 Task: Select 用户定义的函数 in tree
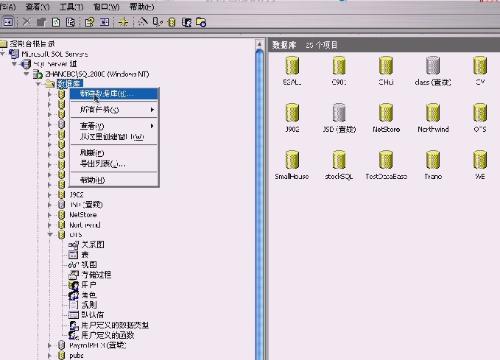tap(108, 335)
